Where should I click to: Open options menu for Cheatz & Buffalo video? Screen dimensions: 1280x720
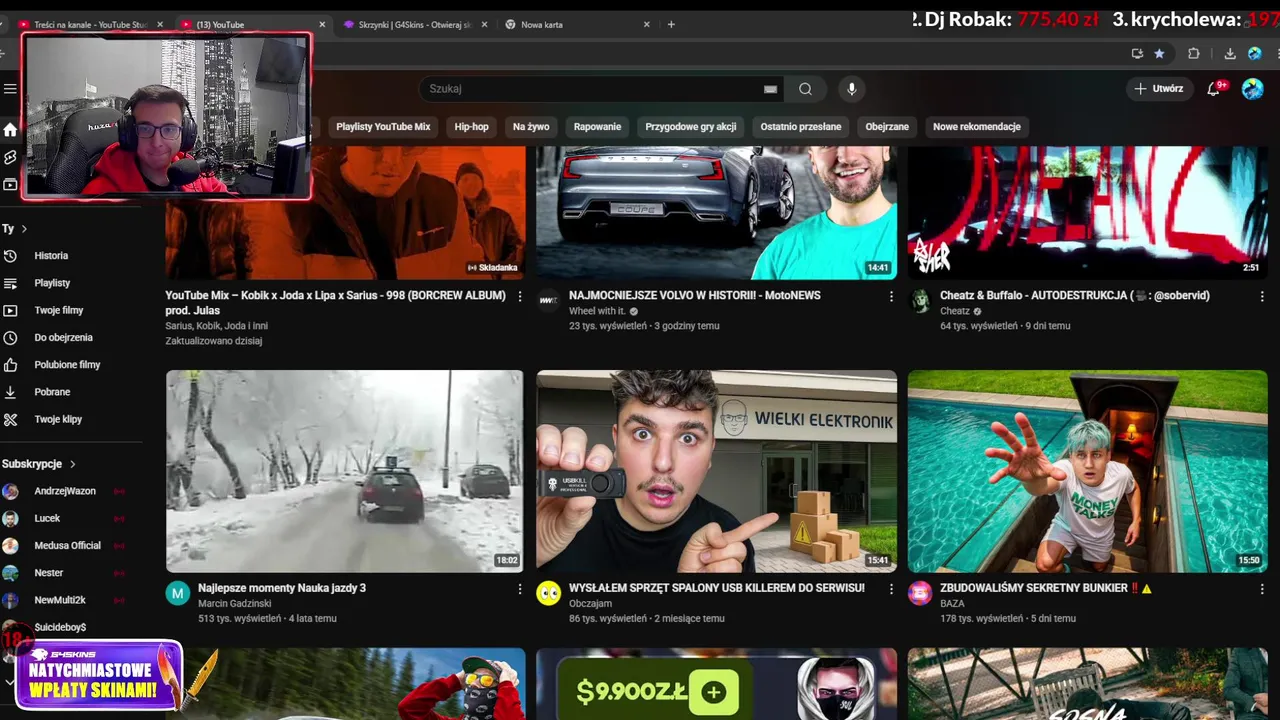tap(1262, 297)
